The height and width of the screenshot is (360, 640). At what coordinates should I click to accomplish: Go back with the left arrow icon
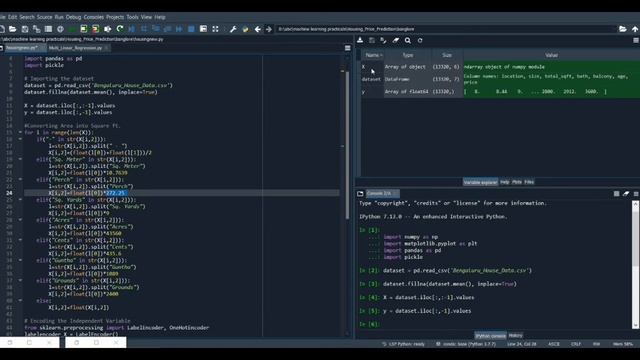258,29
